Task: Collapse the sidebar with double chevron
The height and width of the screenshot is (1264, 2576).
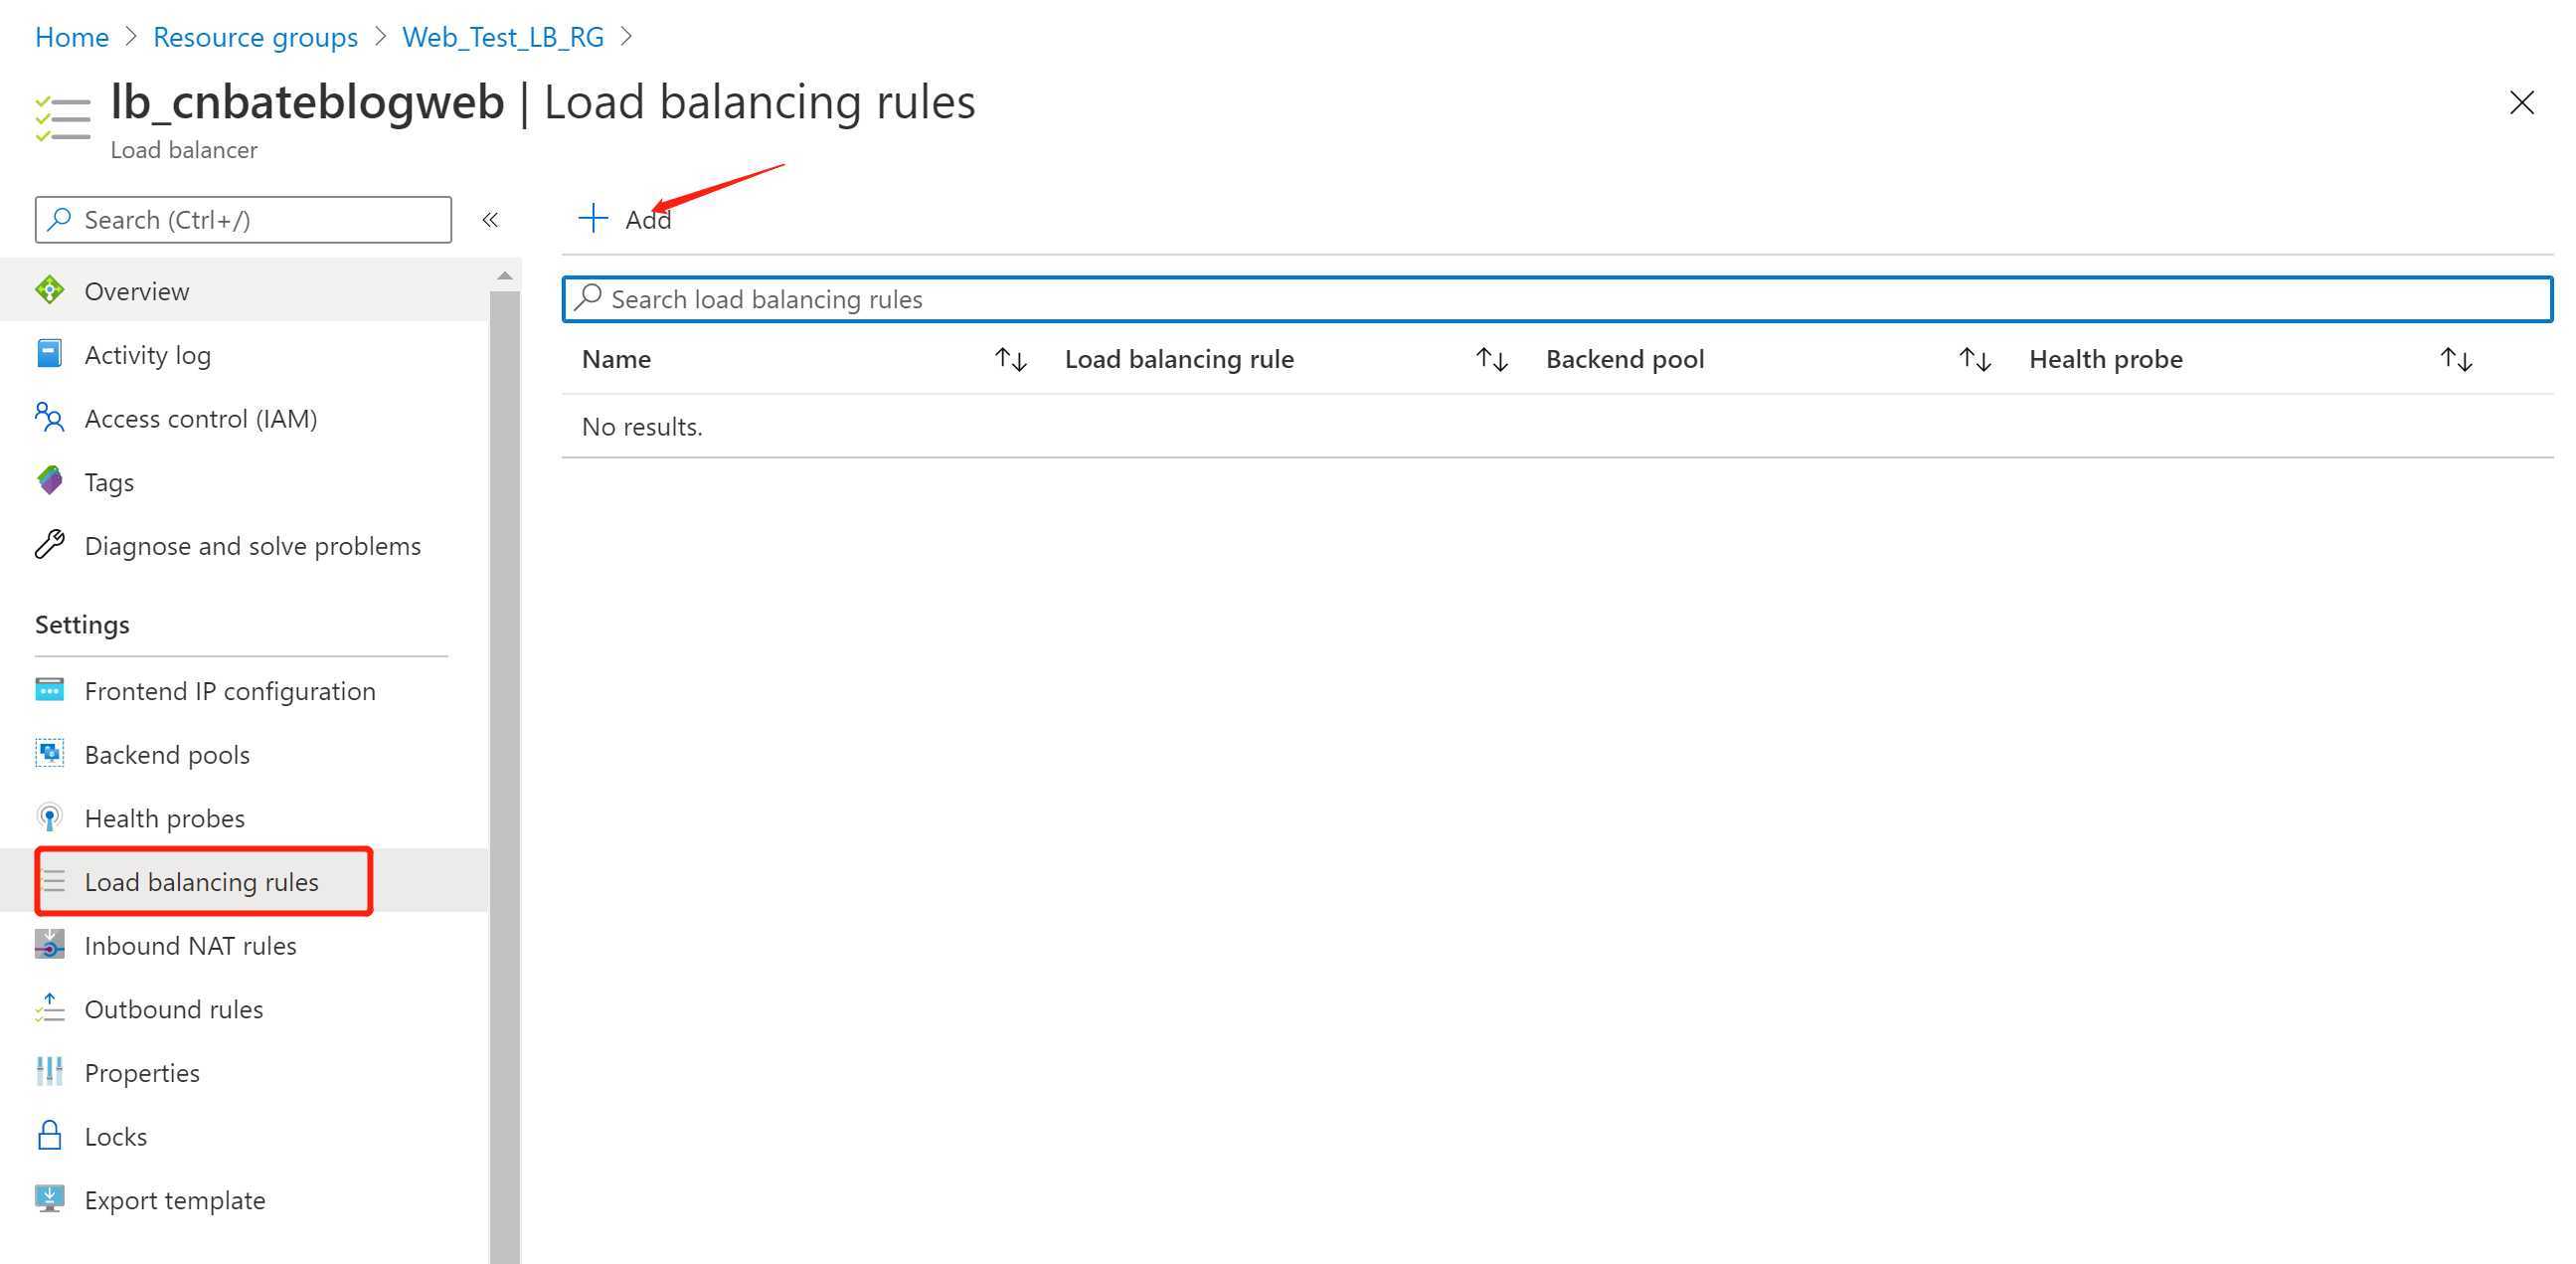Action: point(490,219)
